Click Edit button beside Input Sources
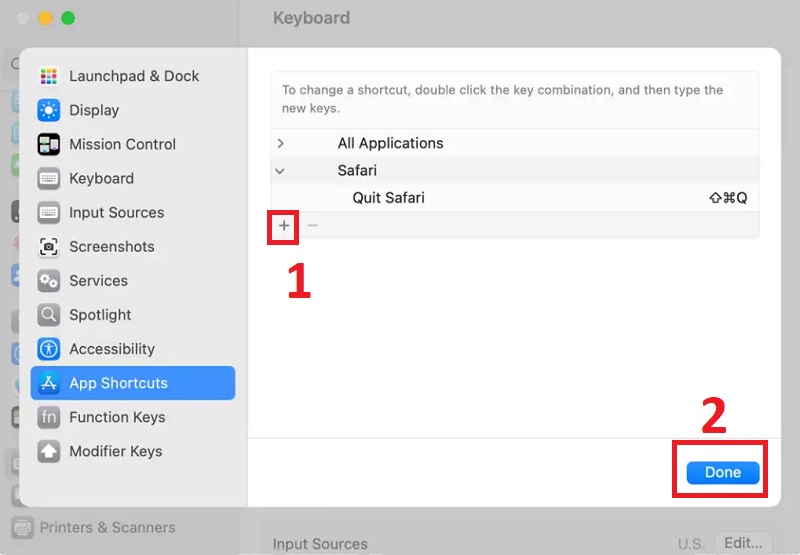This screenshot has width=800, height=555. (743, 543)
